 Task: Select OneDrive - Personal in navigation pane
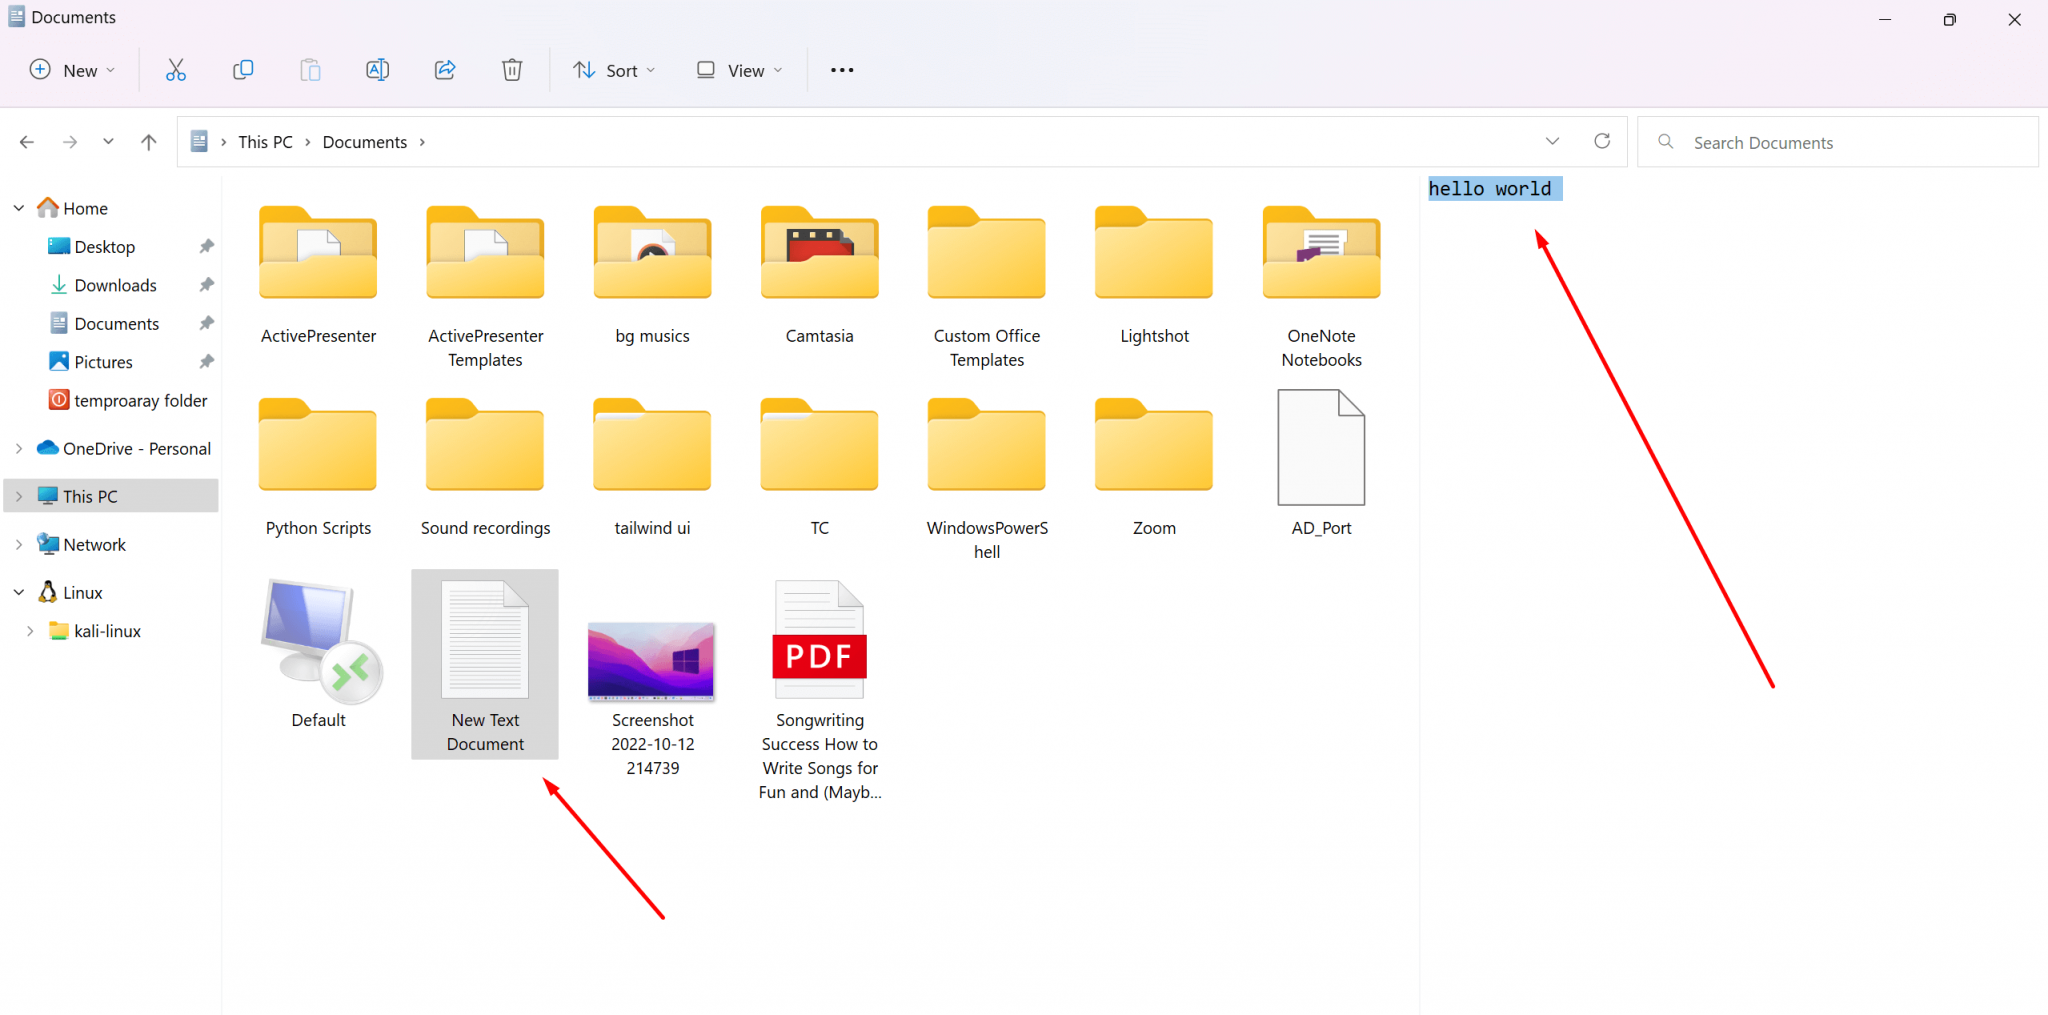click(x=124, y=449)
